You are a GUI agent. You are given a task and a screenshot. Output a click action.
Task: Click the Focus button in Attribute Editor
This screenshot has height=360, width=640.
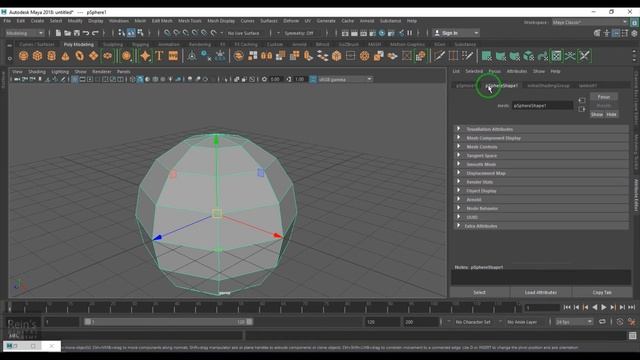tap(604, 97)
